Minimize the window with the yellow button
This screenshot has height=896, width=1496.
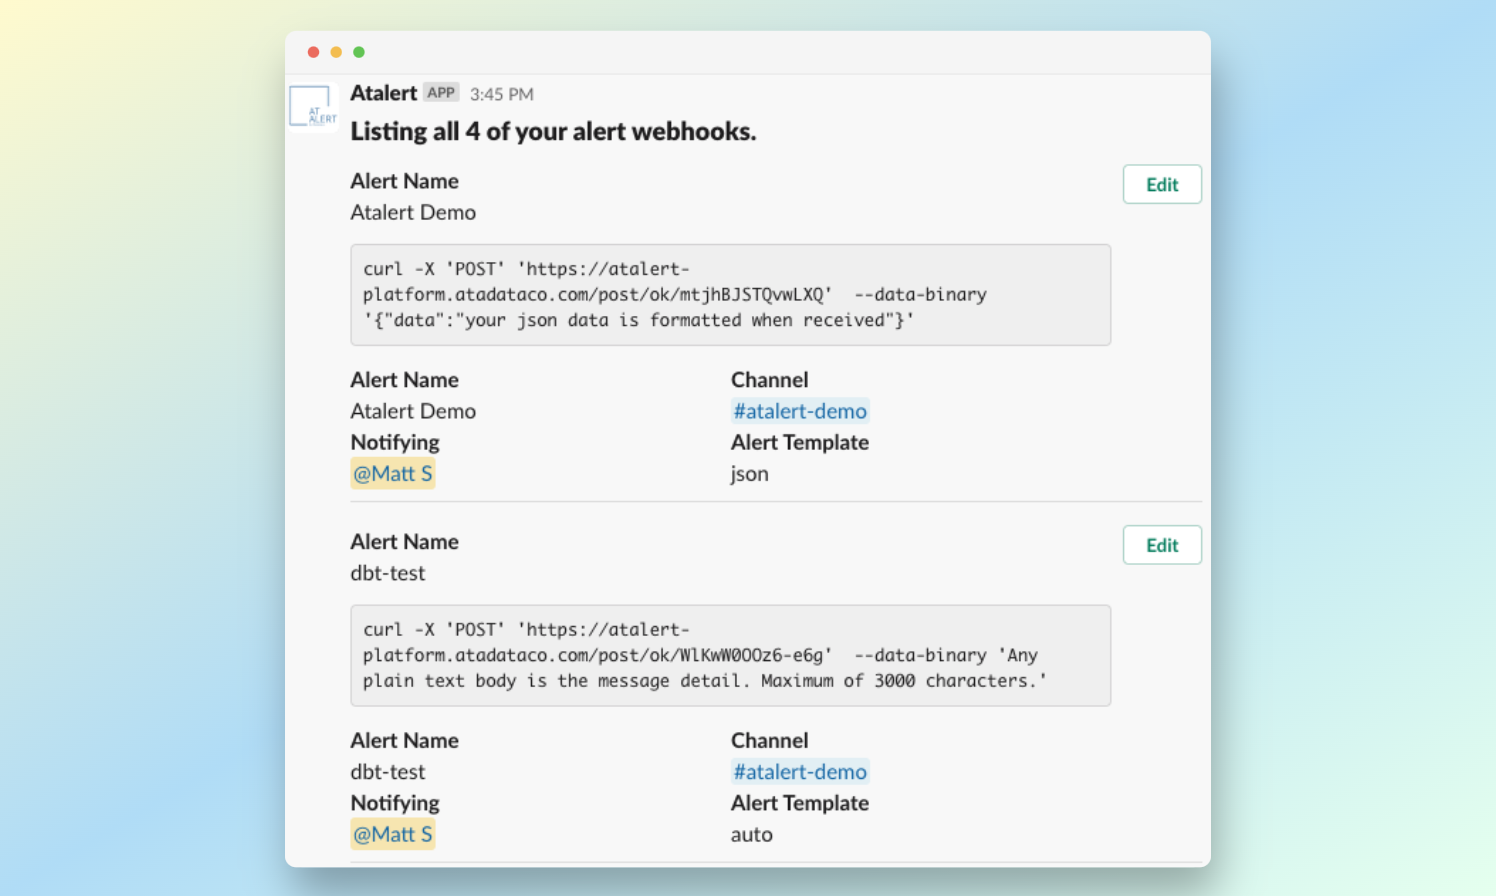click(336, 52)
